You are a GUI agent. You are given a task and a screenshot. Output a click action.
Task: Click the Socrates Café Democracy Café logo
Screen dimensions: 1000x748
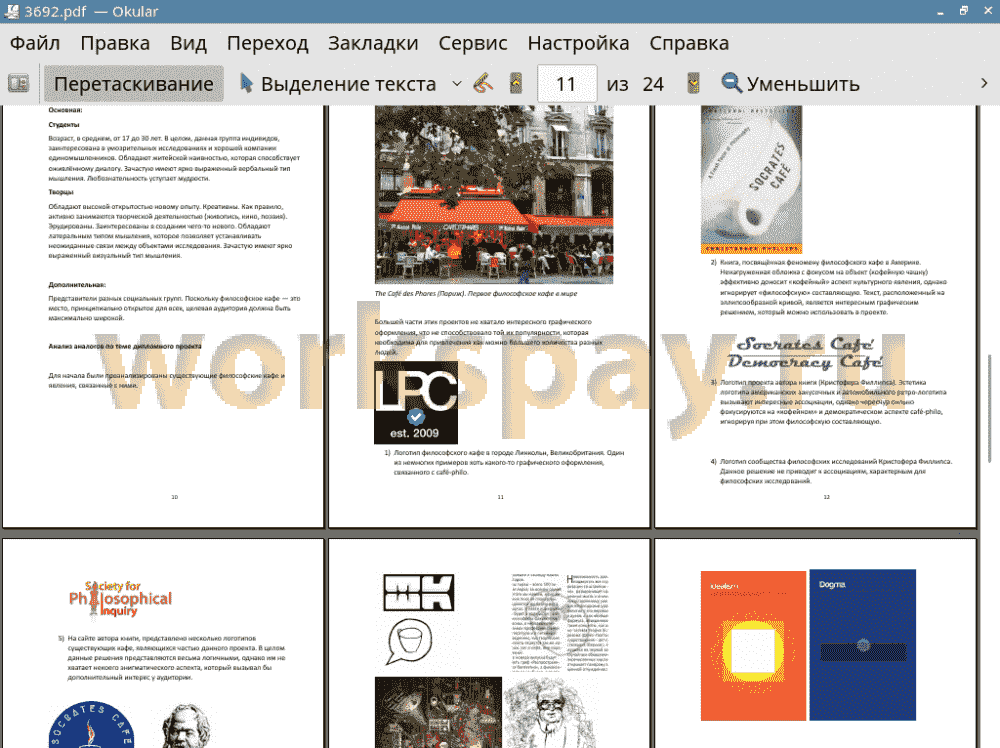(x=805, y=353)
